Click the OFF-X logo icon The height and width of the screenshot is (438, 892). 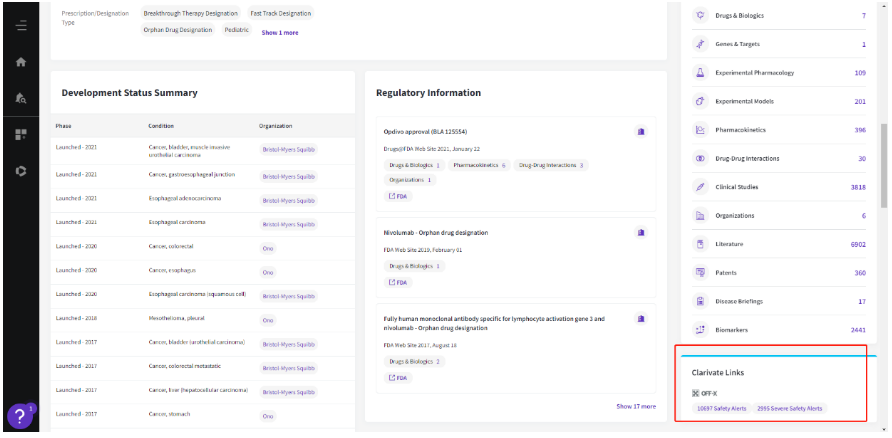click(695, 393)
